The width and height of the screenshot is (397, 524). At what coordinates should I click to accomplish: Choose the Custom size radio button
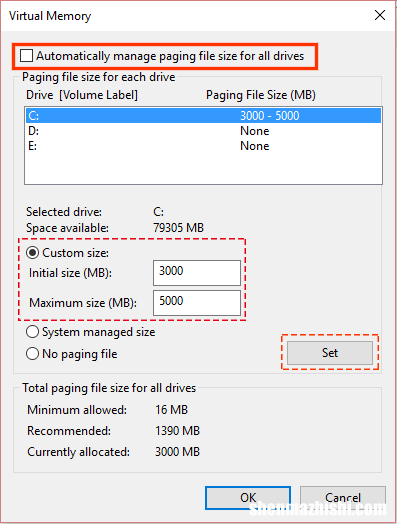[33, 253]
